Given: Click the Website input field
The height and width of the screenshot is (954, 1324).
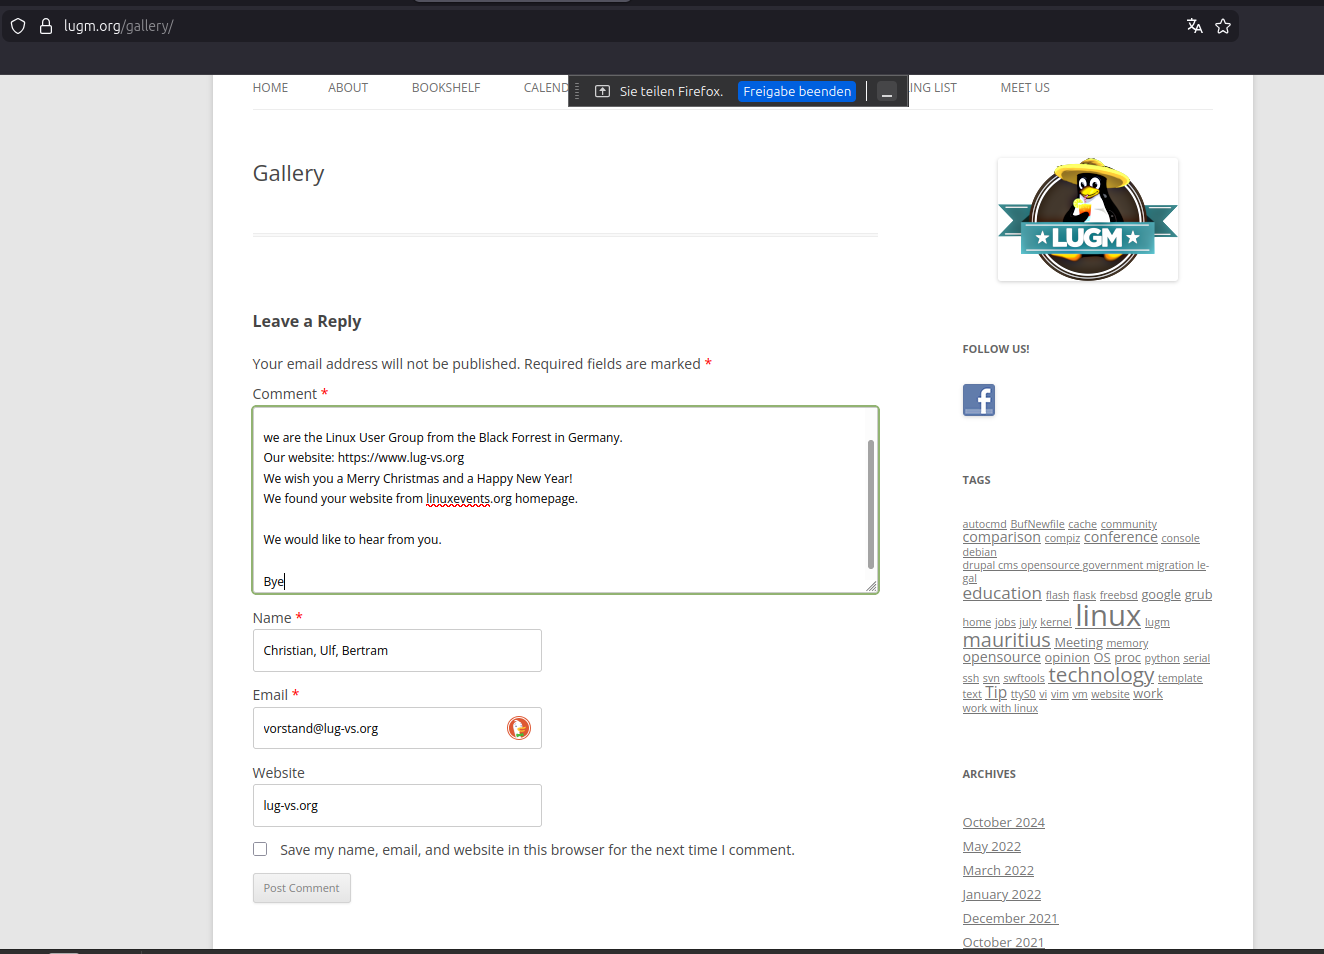Looking at the screenshot, I should [397, 805].
